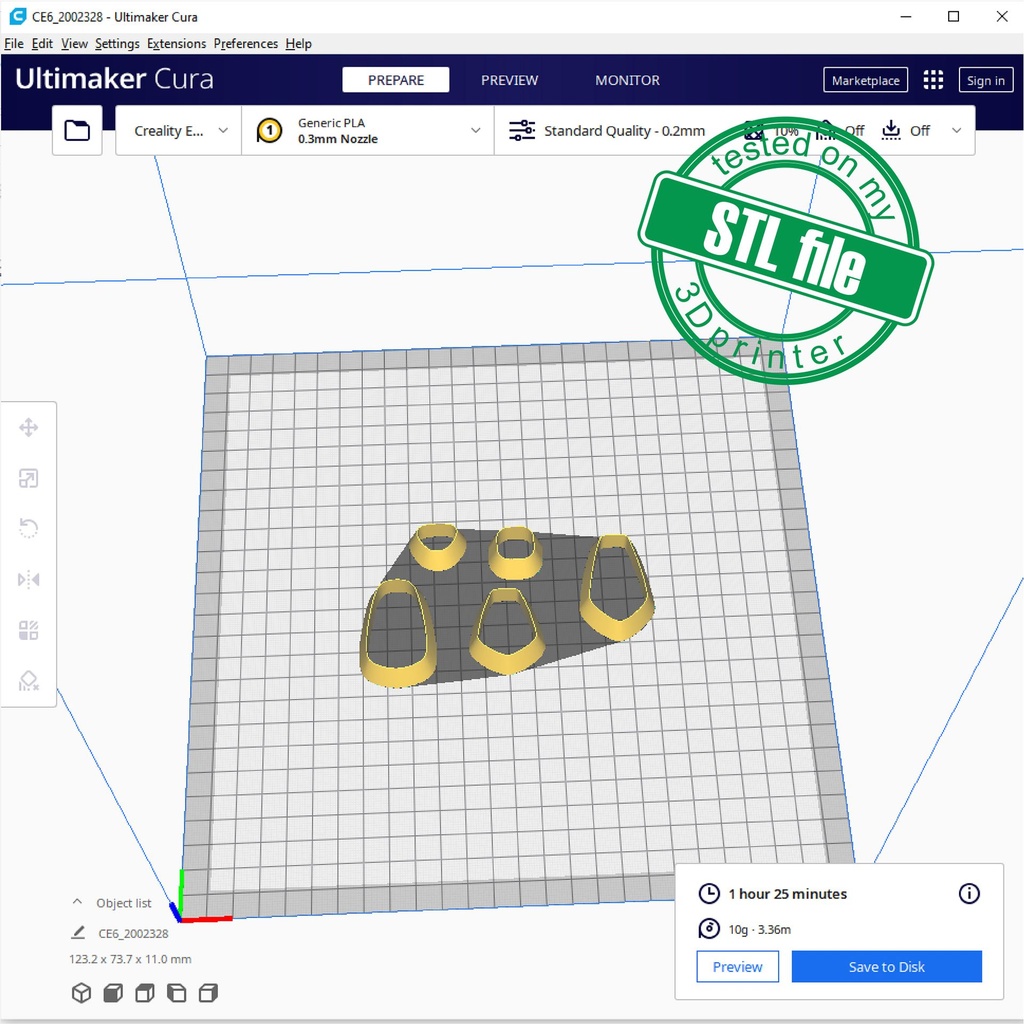This screenshot has height=1024, width=1024.
Task: Open Per Model Settings tool
Action: pos(29,630)
